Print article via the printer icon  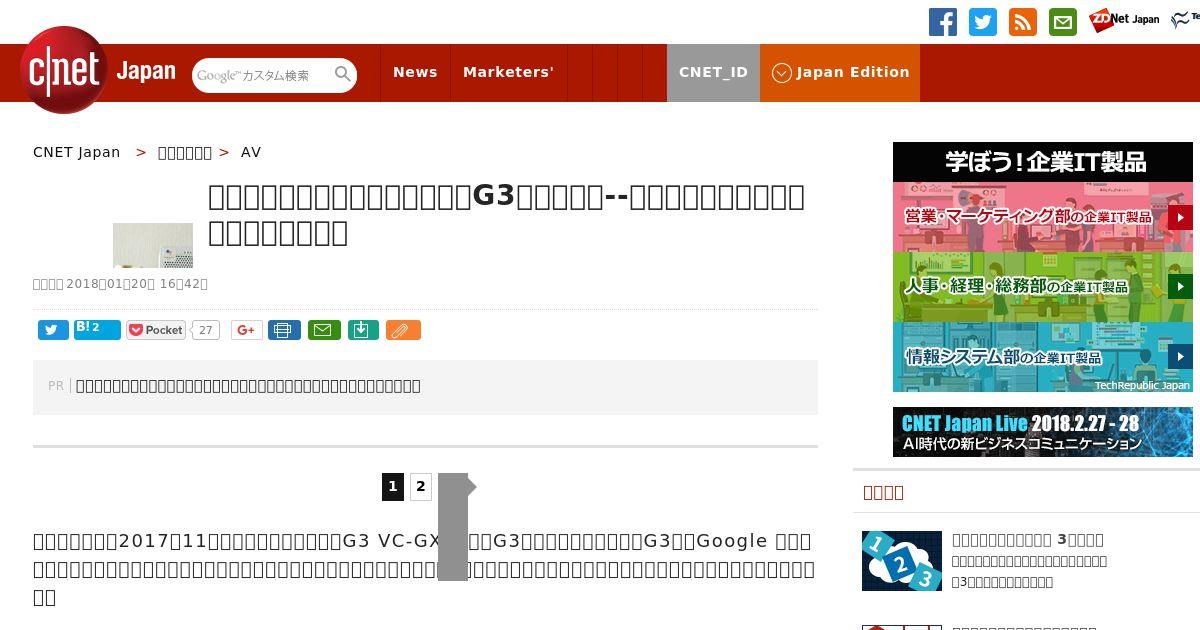click(x=284, y=330)
